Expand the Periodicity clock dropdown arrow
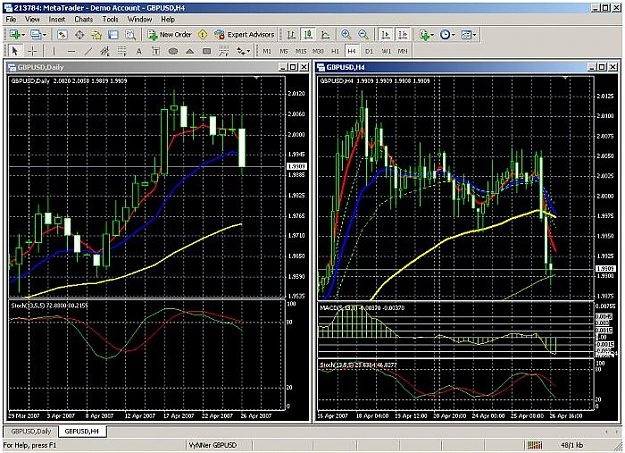Screen dimensions: 625x453 point(453,35)
